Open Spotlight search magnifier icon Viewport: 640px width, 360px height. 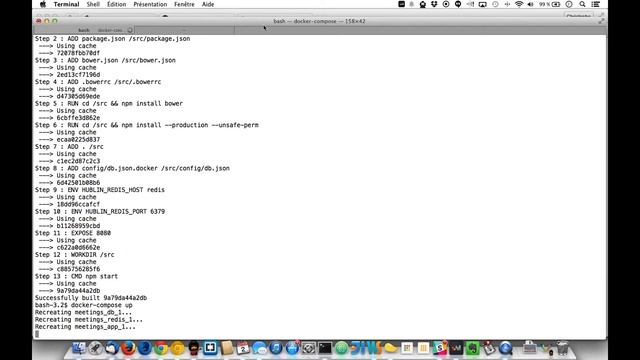click(582, 4)
